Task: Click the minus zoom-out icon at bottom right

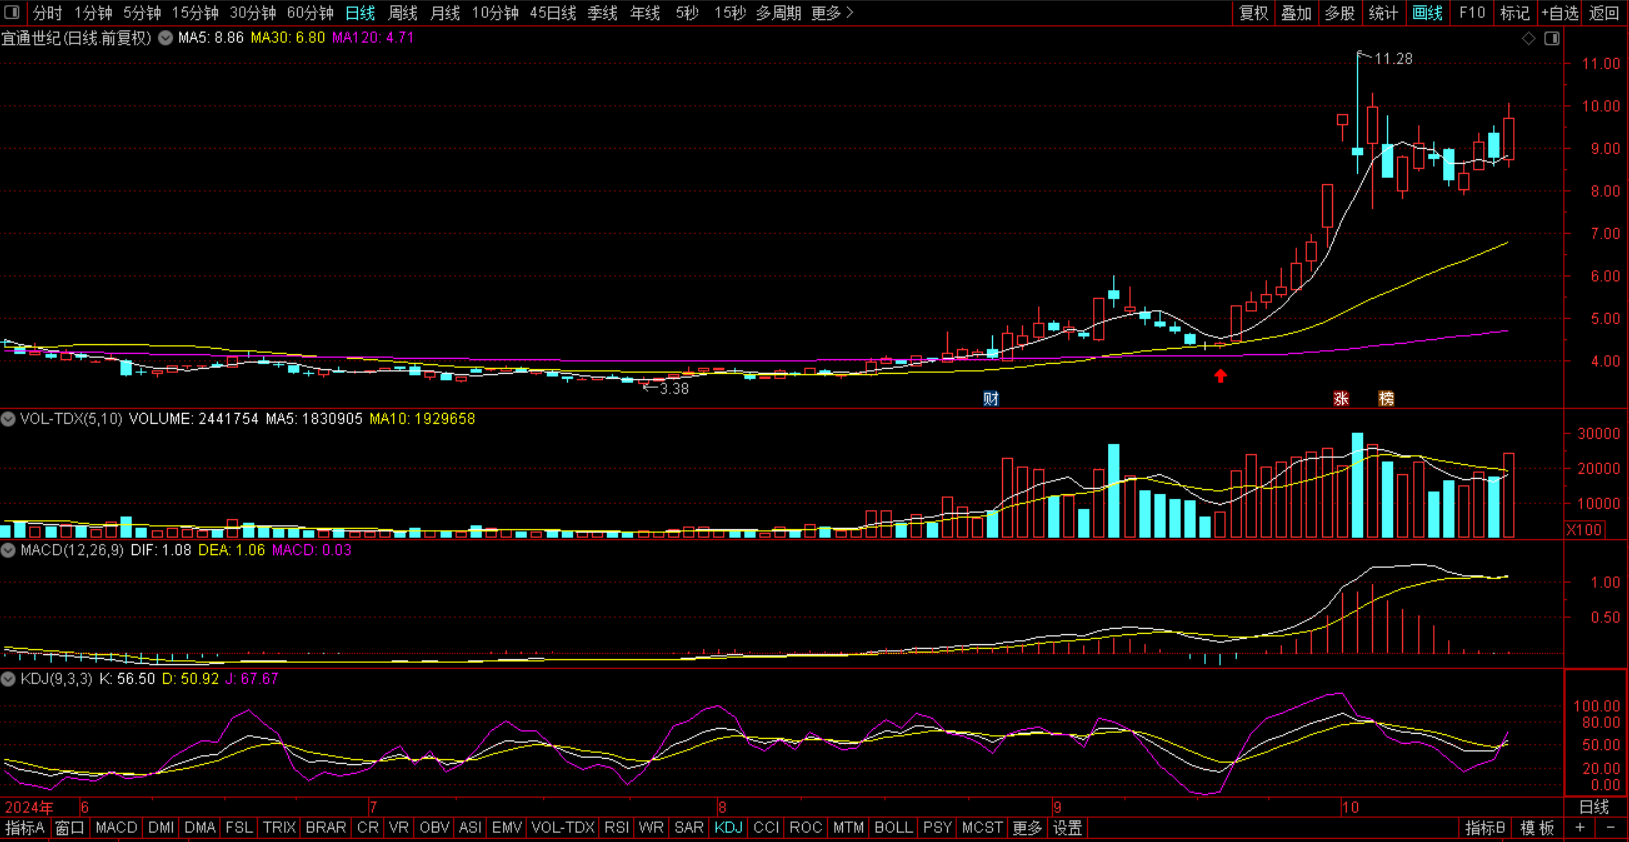Action: tap(1610, 828)
